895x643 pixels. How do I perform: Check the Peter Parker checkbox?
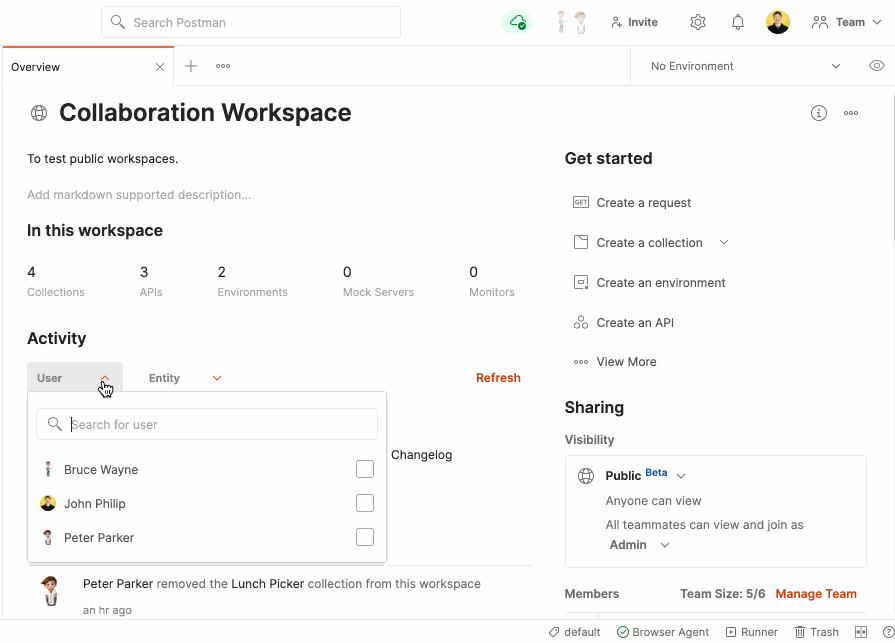pos(365,537)
